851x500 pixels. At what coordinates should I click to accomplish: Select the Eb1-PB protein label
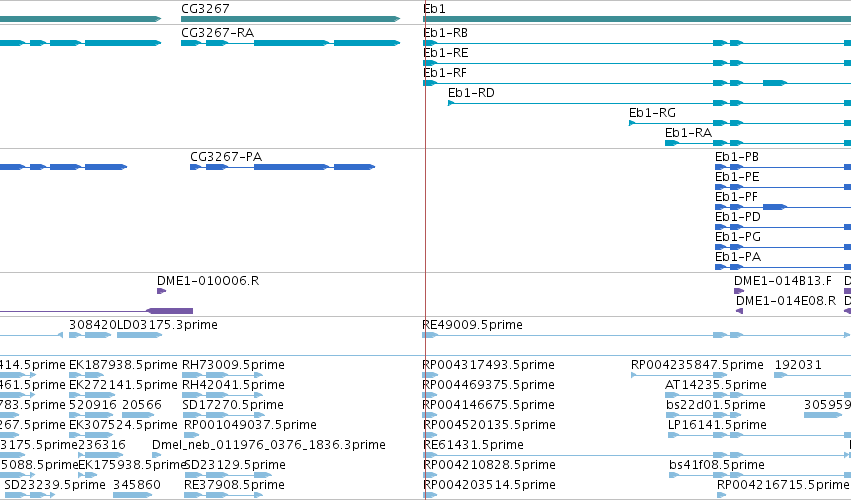click(737, 157)
